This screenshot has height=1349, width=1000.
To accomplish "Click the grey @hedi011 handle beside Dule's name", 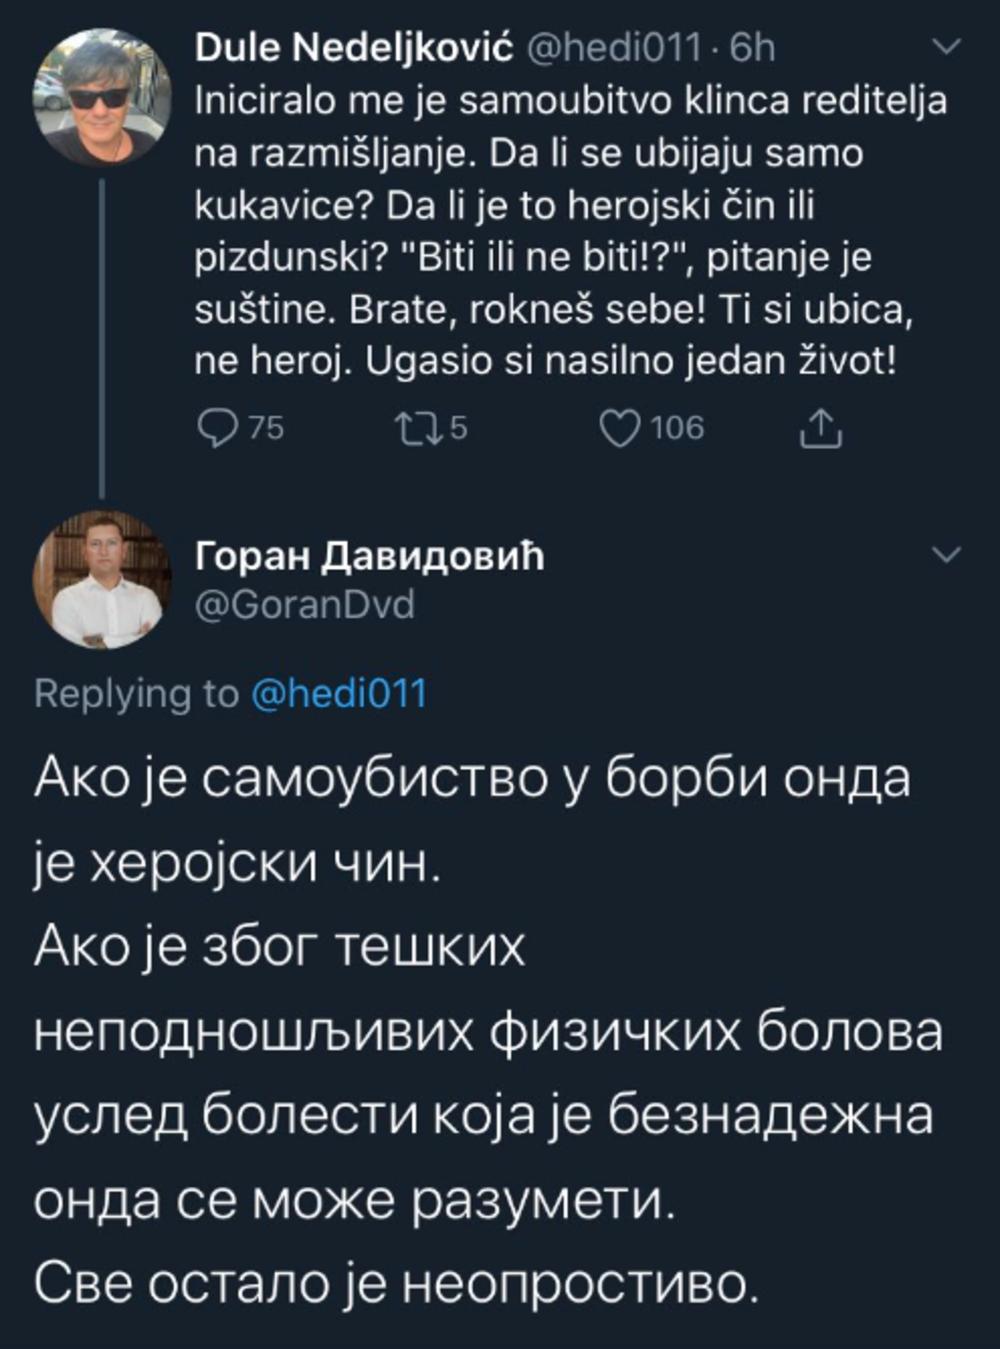I will [x=612, y=47].
